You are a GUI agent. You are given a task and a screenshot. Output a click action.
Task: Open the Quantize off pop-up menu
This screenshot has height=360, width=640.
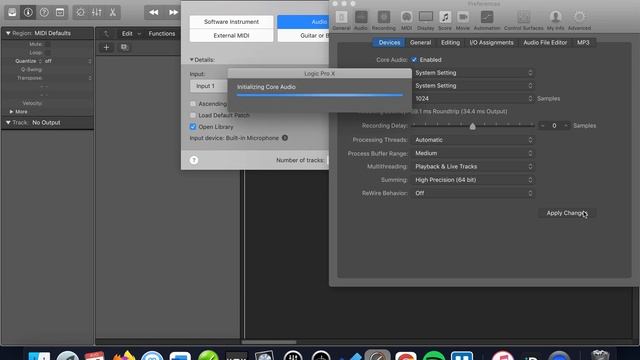68,61
